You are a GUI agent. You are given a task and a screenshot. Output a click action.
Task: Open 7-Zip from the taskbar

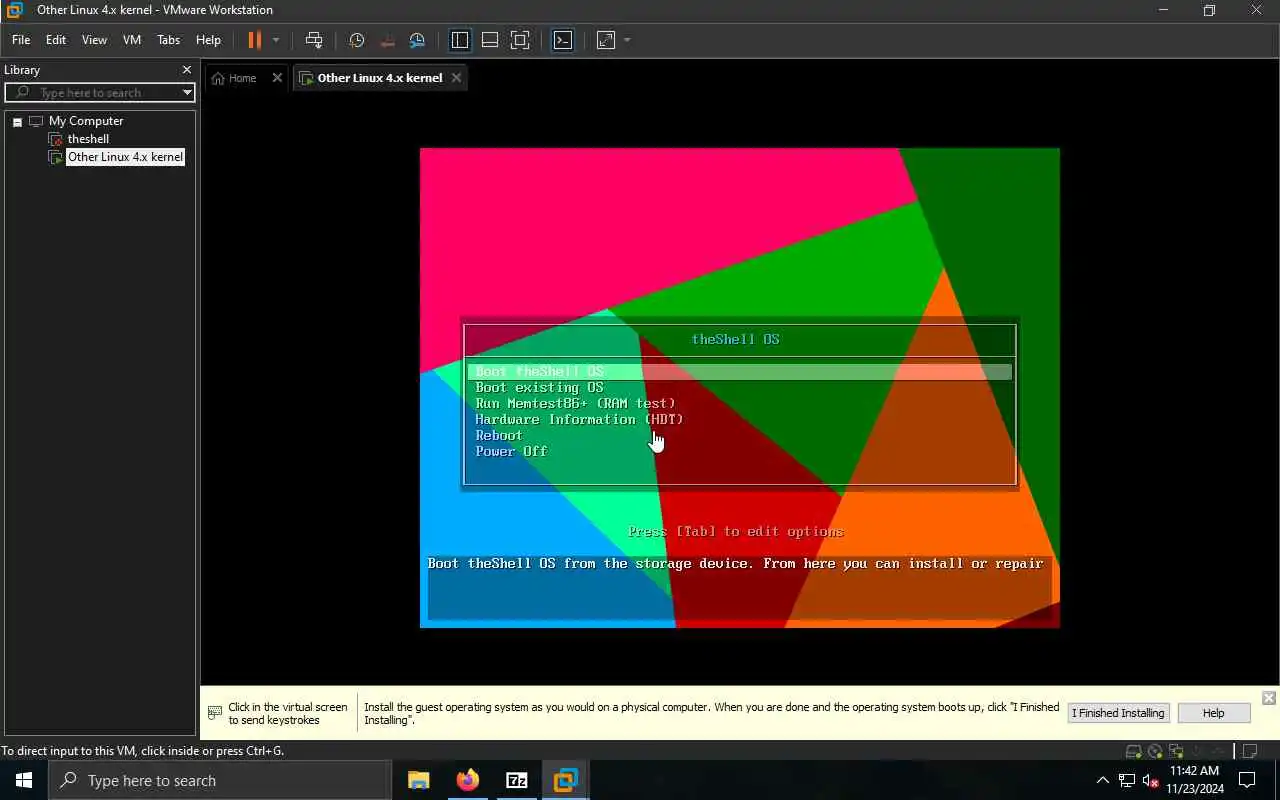point(517,780)
